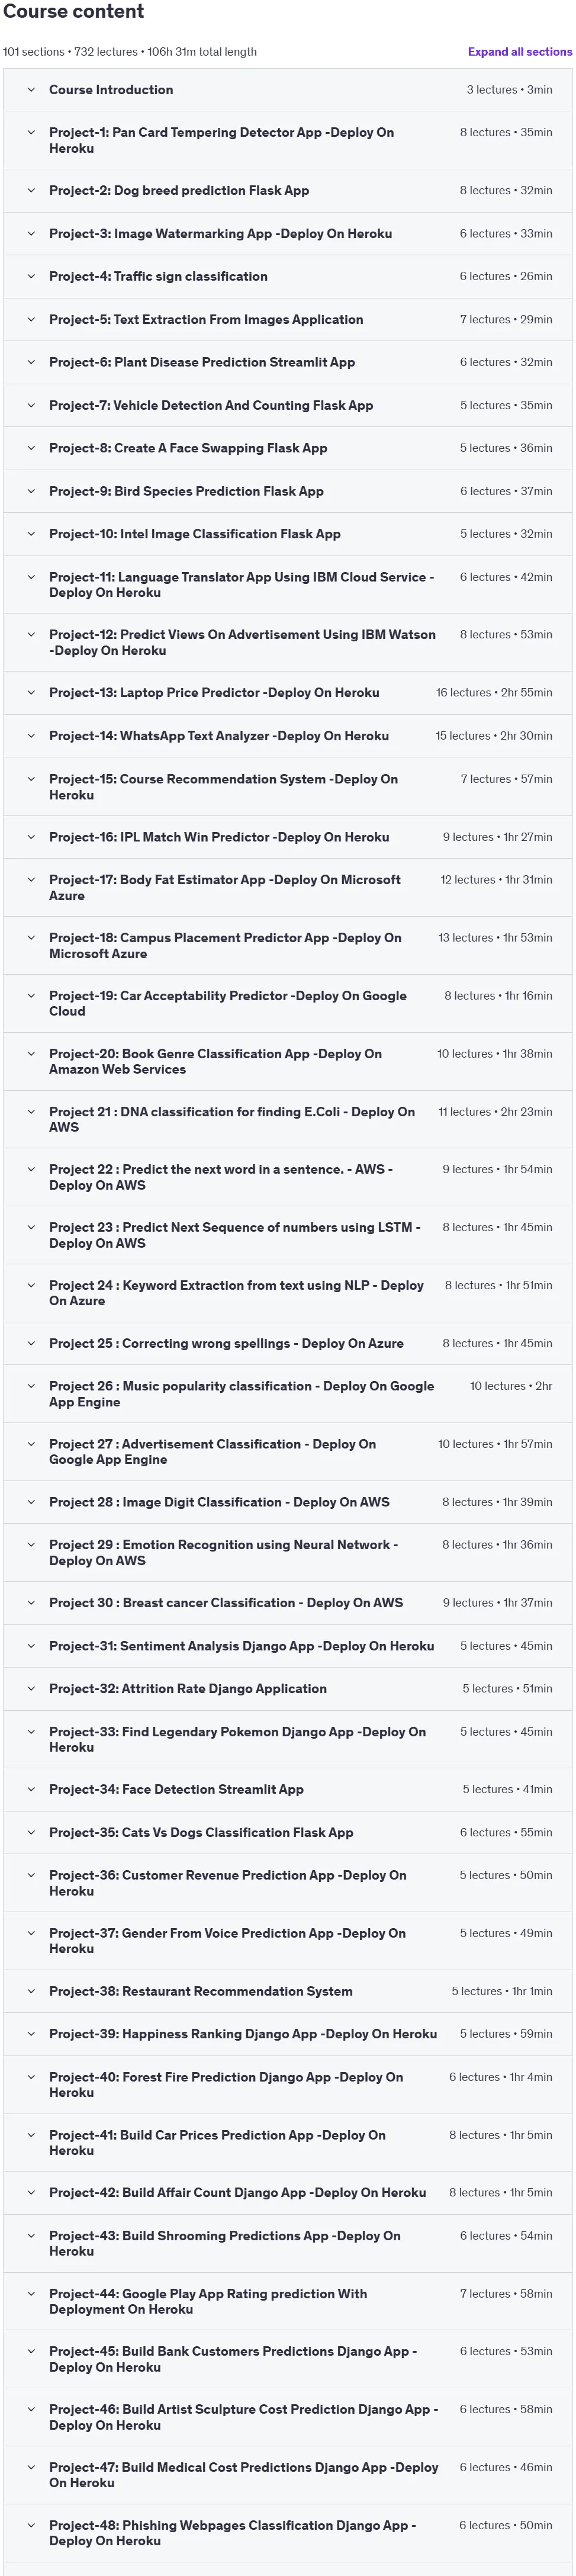Viewport: 576px width, 2576px height.
Task: Expand chevron for Project-5 Text Extraction
Action: tap(31, 319)
